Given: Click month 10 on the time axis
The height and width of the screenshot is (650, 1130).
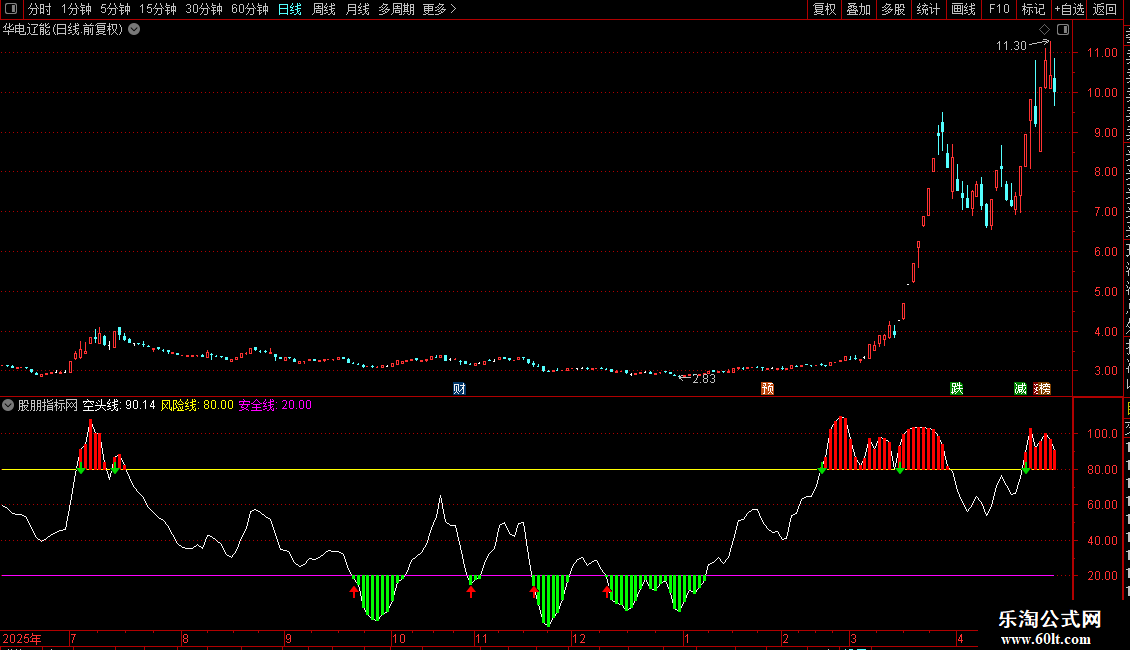Looking at the screenshot, I should (x=399, y=638).
